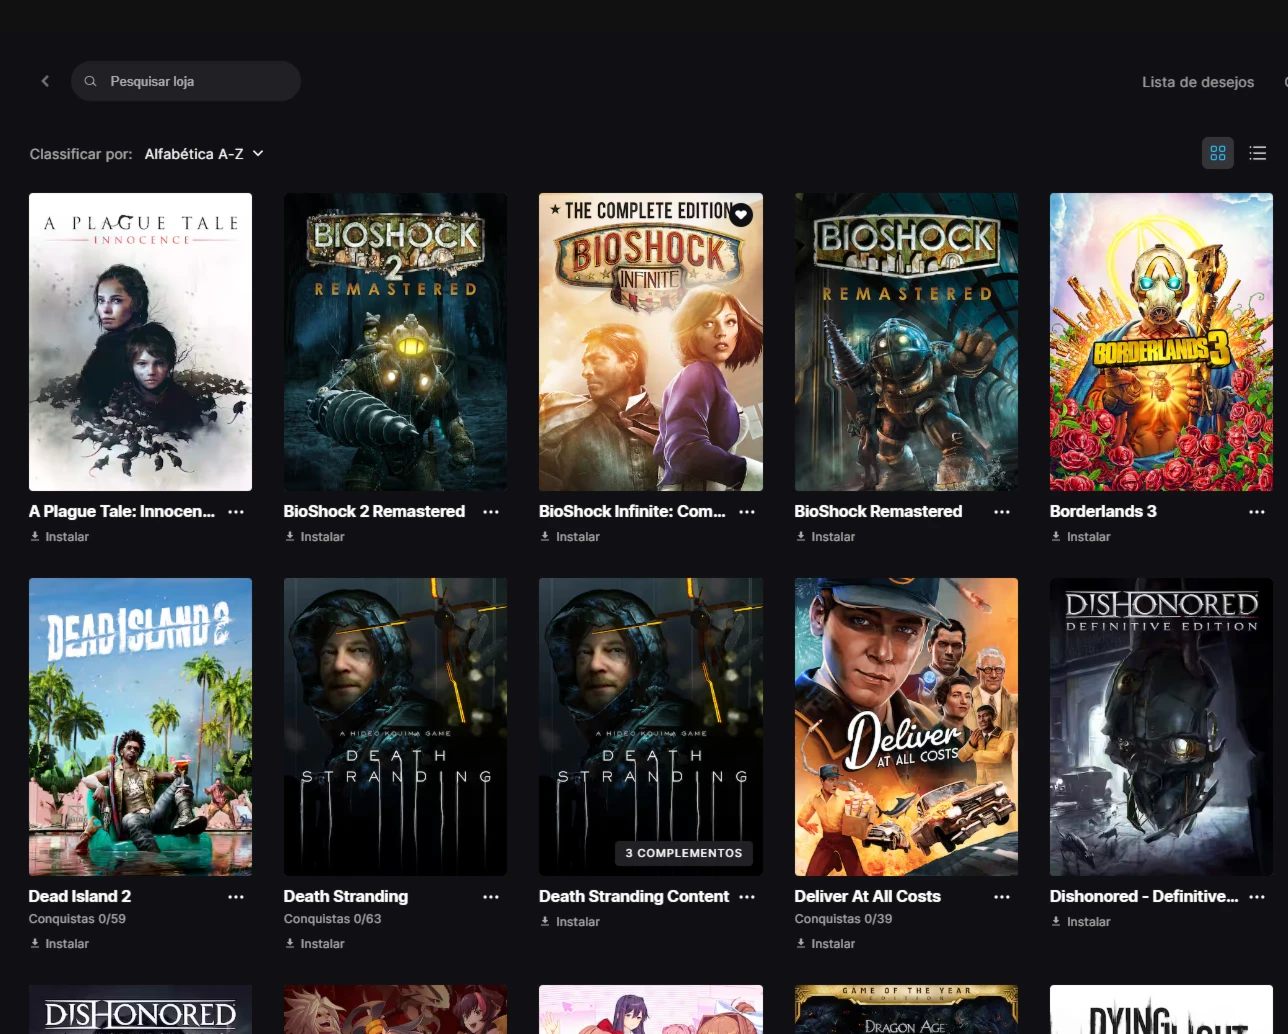The height and width of the screenshot is (1034, 1288).
Task: Open options menu for BioShock 2 Remastered
Action: (491, 511)
